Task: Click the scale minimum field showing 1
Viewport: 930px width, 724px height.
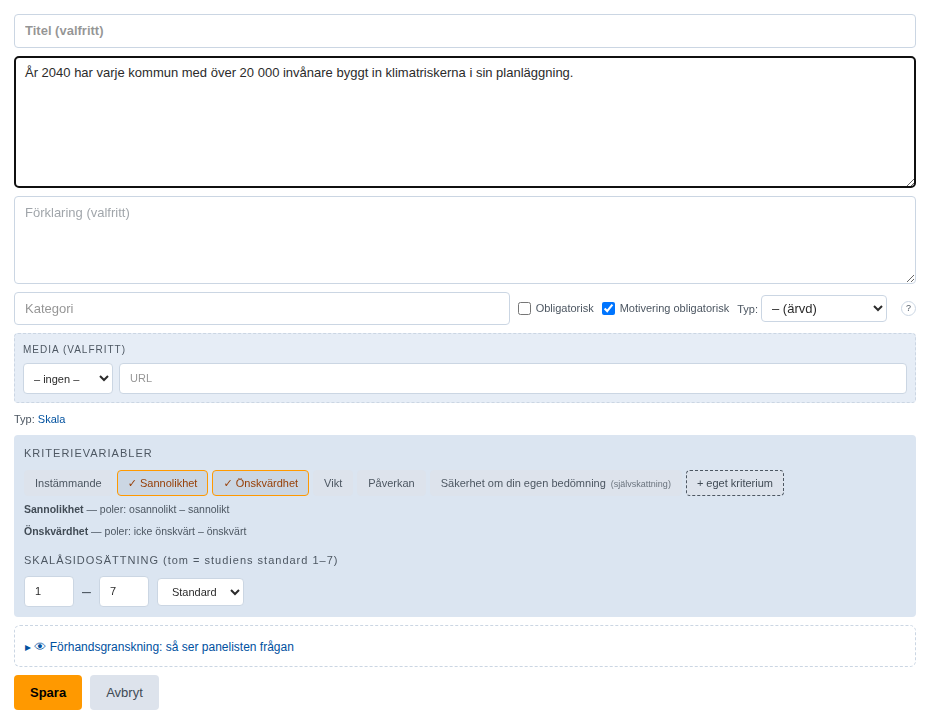Action: 49,591
